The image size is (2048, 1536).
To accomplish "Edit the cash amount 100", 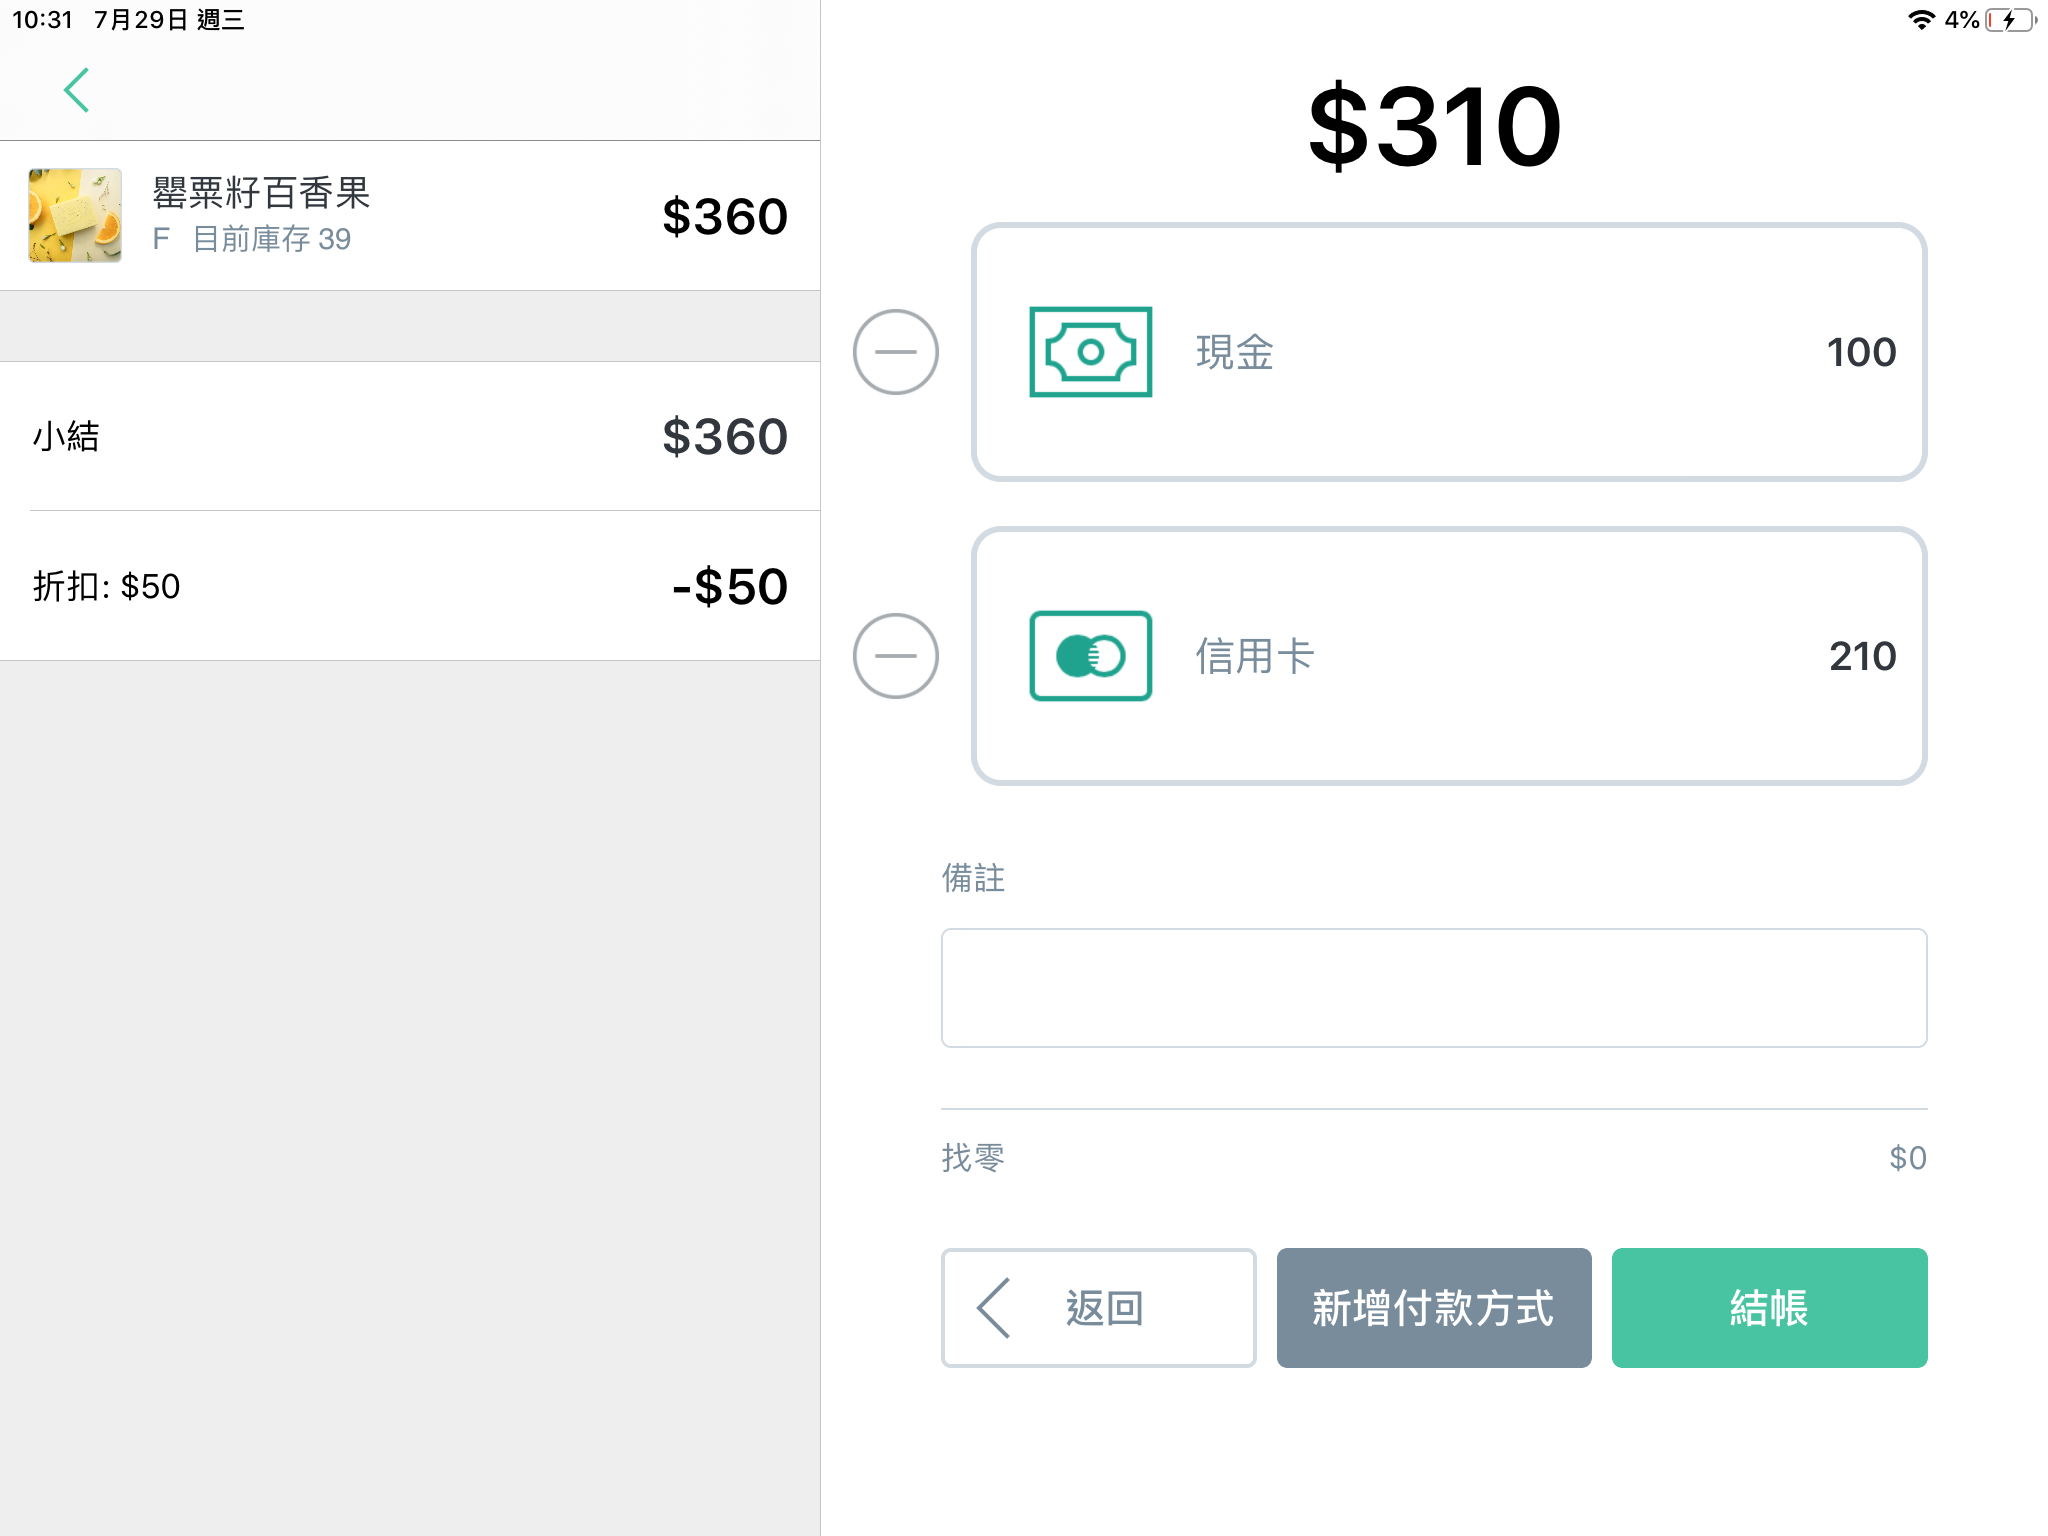I will coord(1861,352).
